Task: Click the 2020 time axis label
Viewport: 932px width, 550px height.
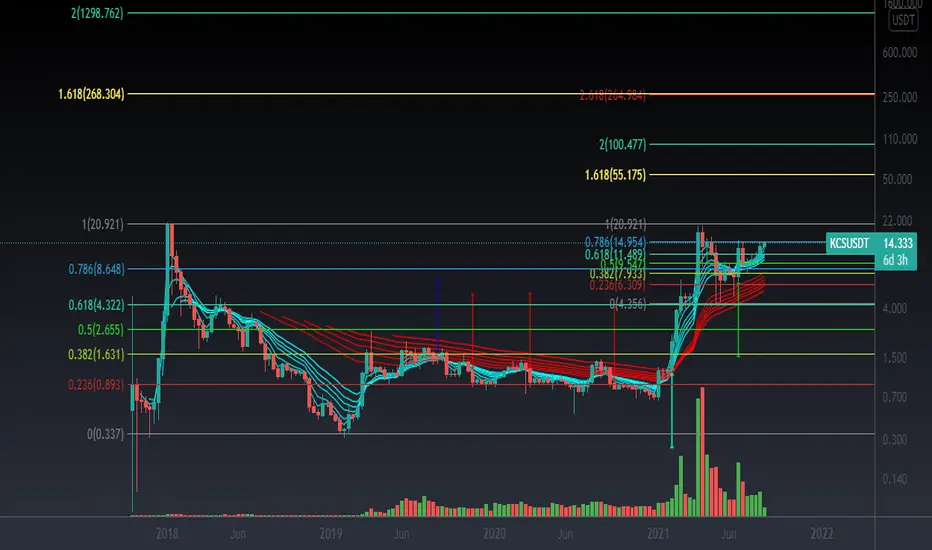Action: pyautogui.click(x=495, y=533)
